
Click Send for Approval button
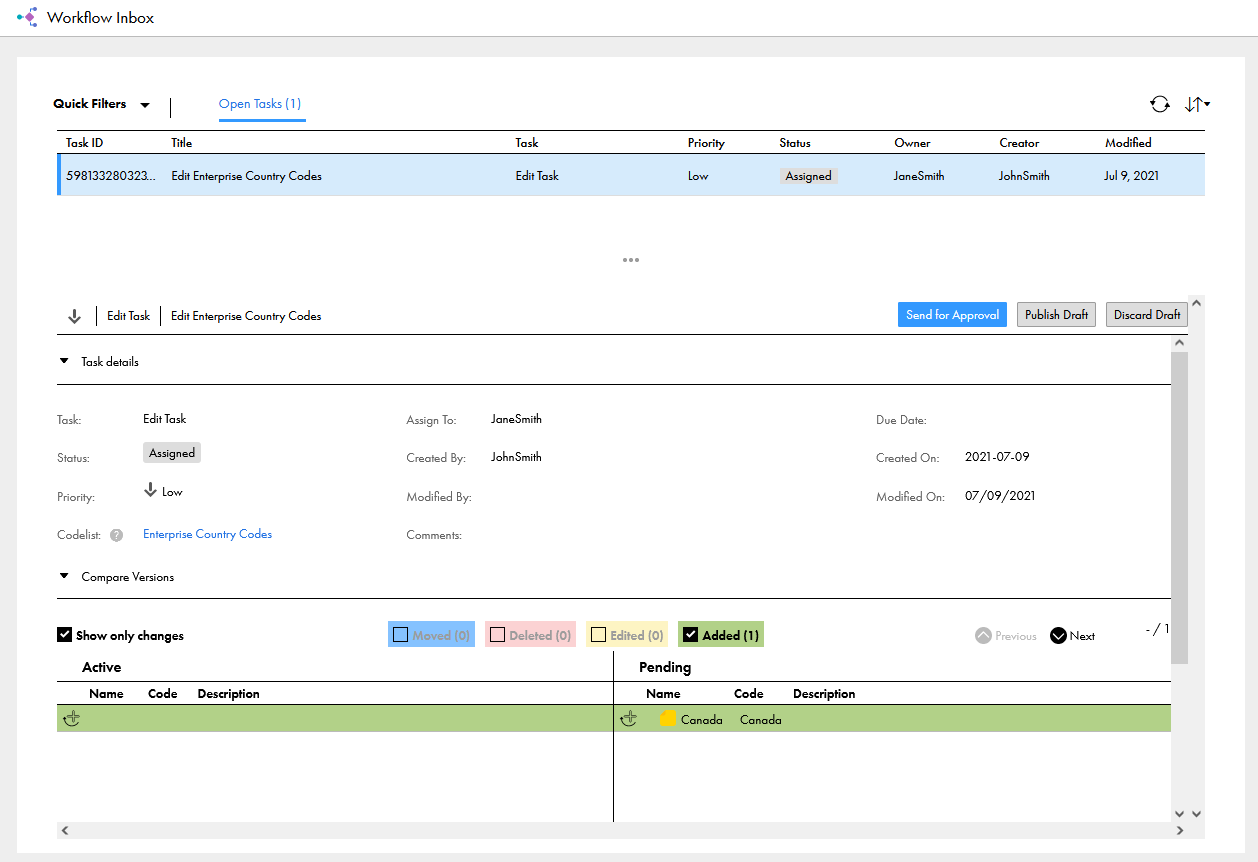[x=952, y=315]
